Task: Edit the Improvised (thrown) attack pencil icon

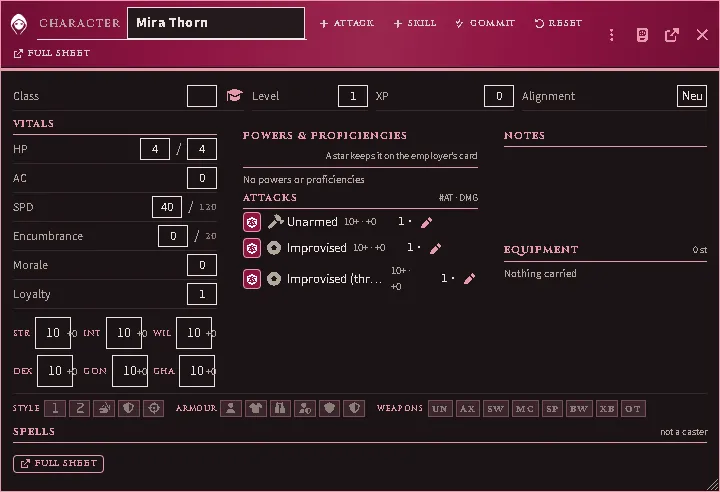Action: pos(469,279)
